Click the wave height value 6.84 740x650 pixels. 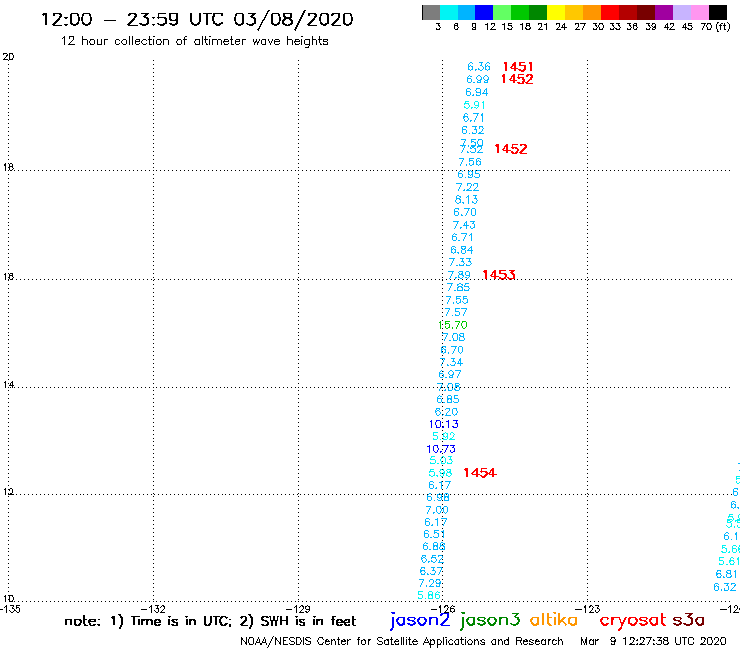pyautogui.click(x=462, y=250)
